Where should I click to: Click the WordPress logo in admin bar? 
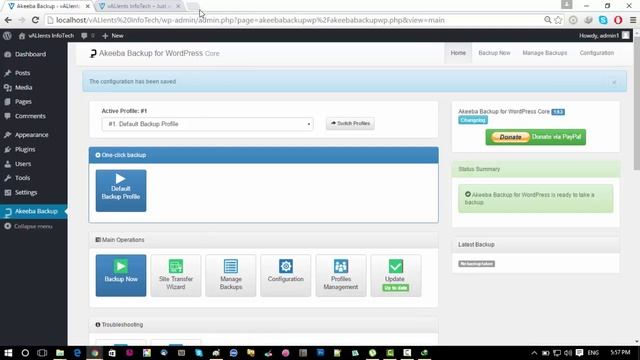(x=7, y=36)
